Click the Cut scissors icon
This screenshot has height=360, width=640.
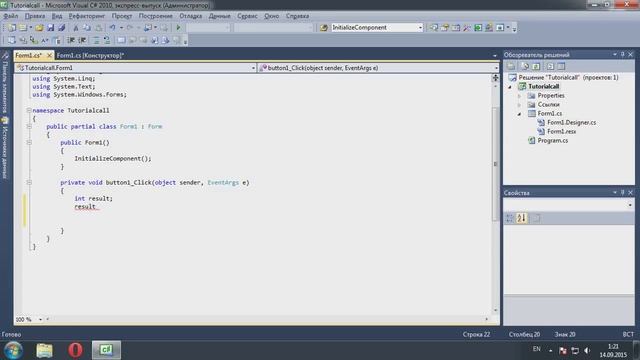(76, 28)
